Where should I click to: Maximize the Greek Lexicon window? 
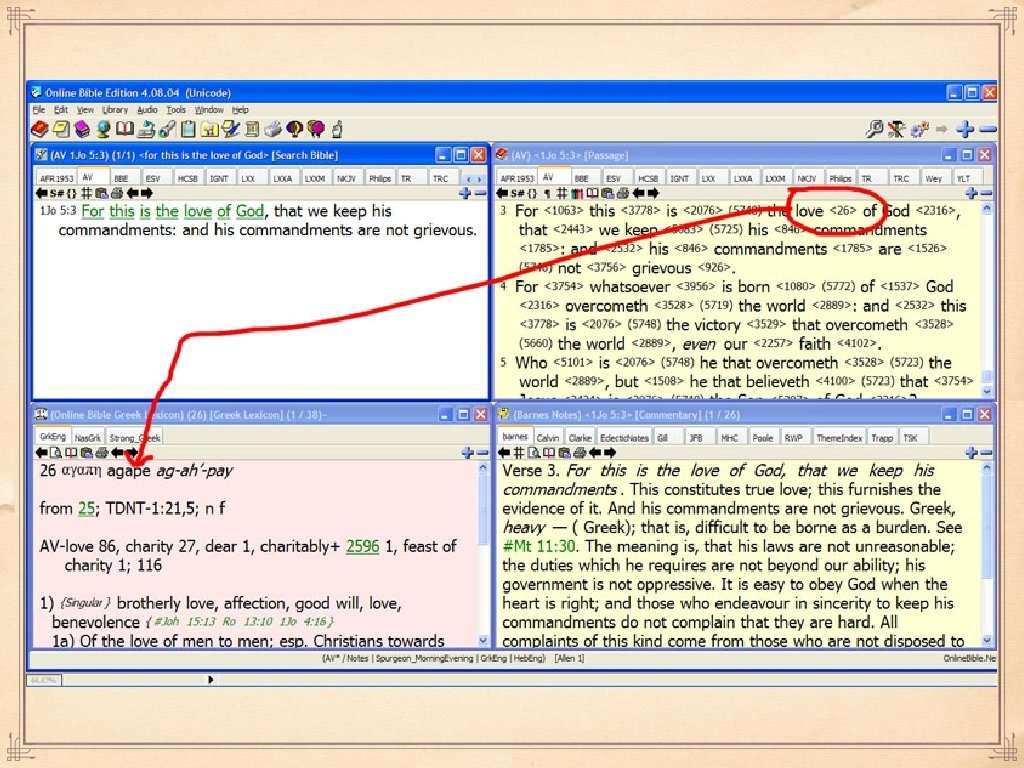click(463, 415)
